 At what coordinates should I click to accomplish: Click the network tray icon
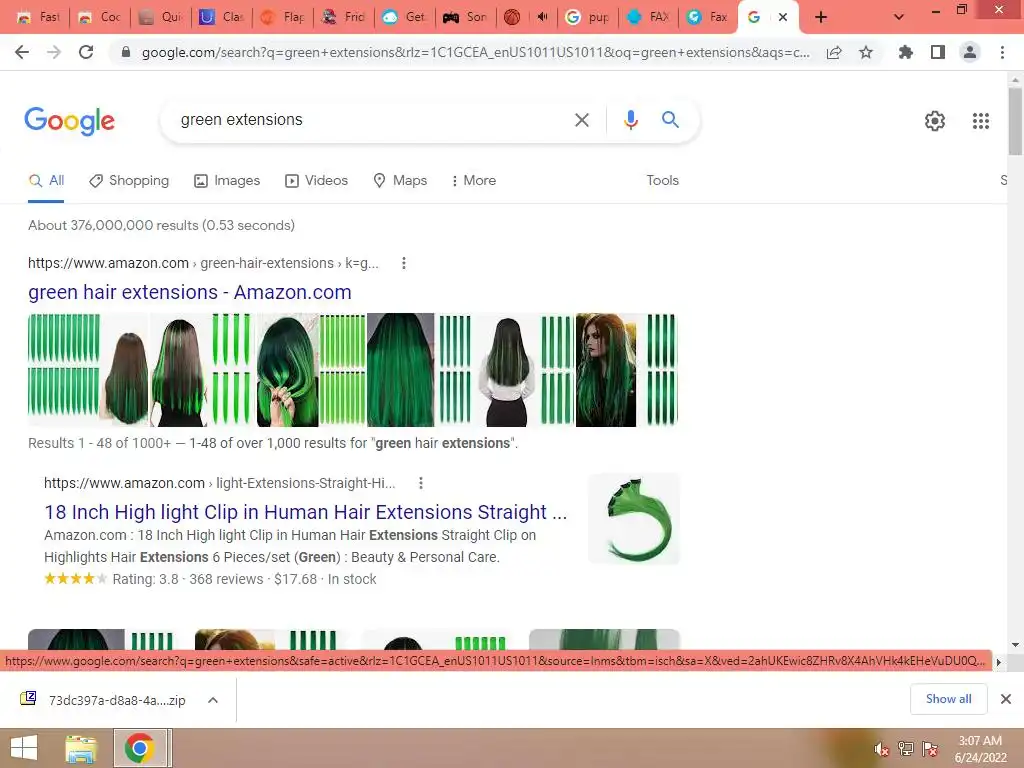905,749
